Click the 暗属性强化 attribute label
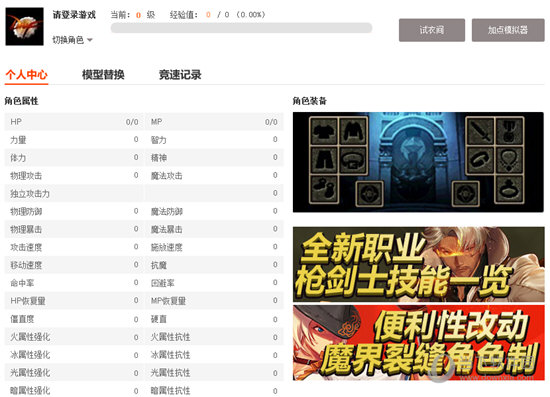Screen dimensions: 550x397 click(30, 391)
